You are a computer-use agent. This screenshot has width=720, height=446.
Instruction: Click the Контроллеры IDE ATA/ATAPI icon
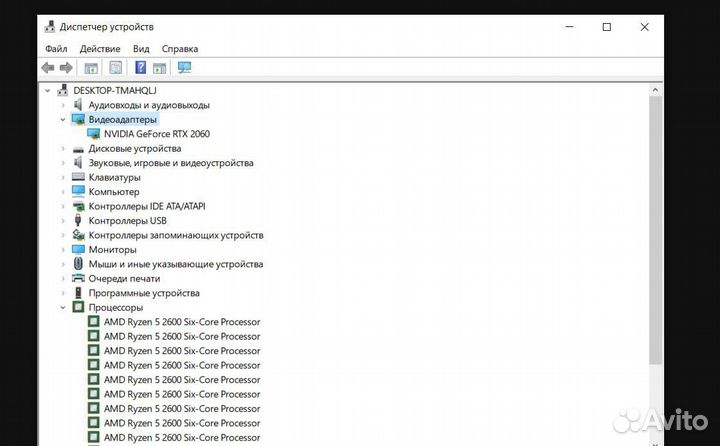pyautogui.click(x=79, y=206)
